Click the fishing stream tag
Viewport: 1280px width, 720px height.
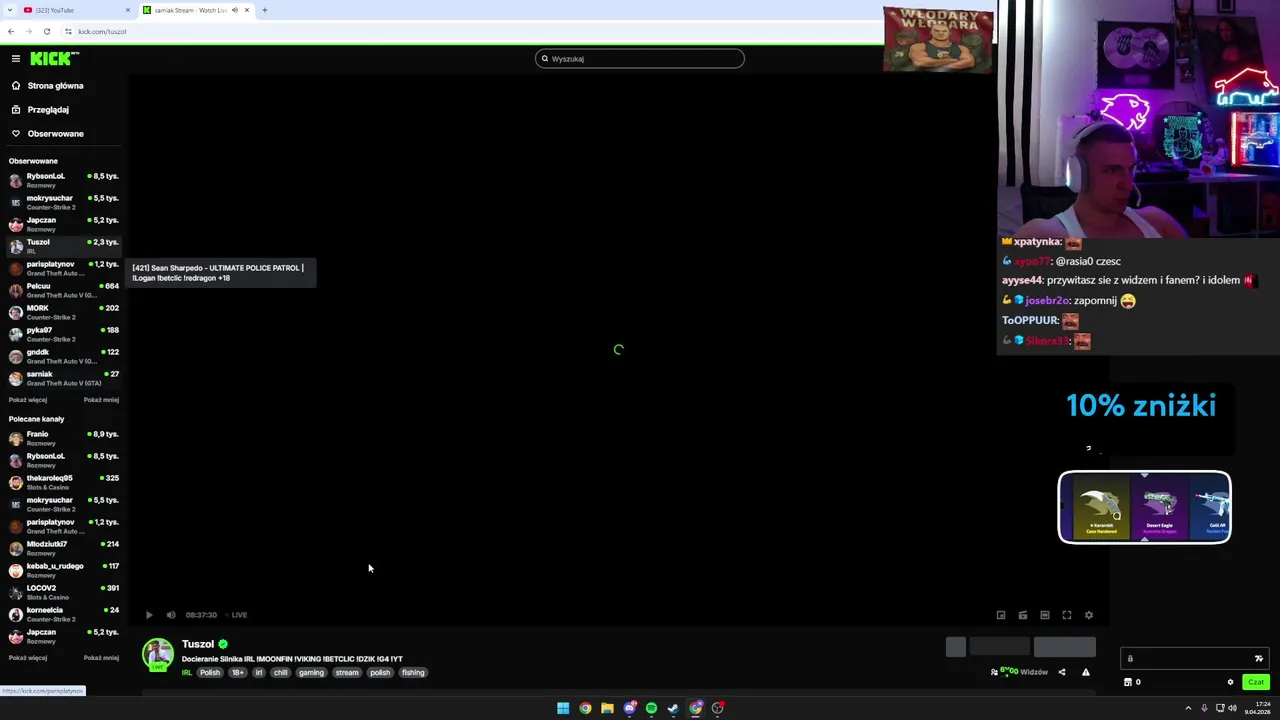413,673
